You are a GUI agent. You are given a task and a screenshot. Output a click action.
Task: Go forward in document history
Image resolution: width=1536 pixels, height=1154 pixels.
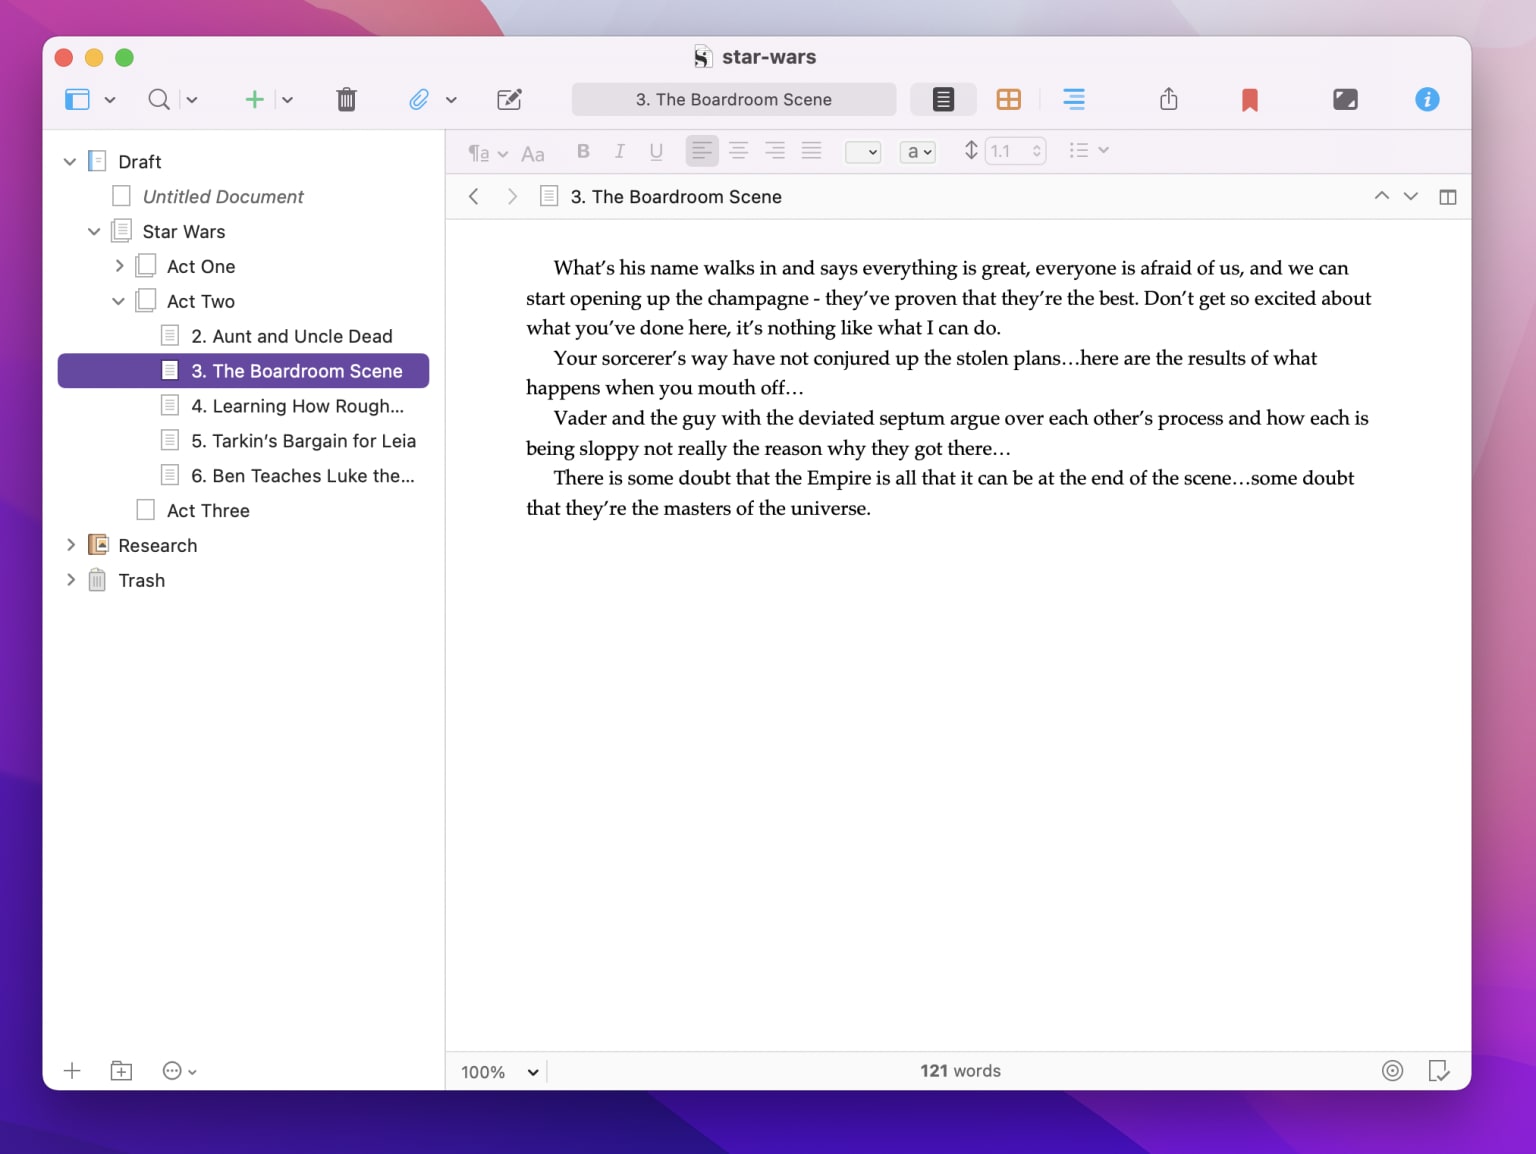coord(512,197)
